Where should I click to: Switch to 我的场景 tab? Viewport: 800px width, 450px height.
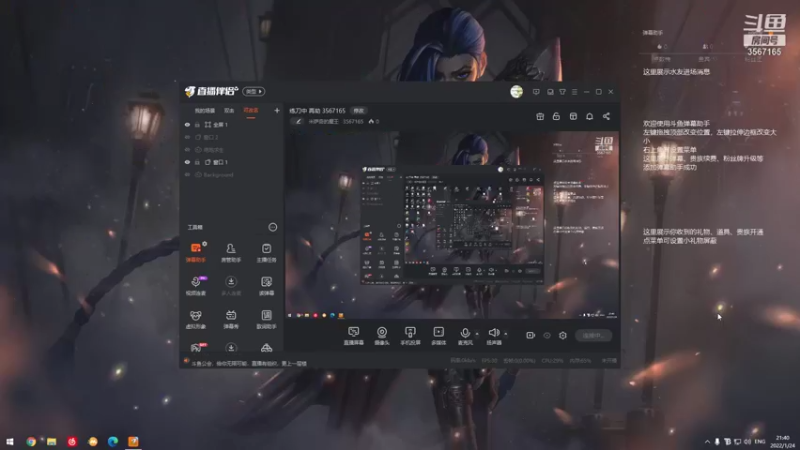tap(205, 111)
